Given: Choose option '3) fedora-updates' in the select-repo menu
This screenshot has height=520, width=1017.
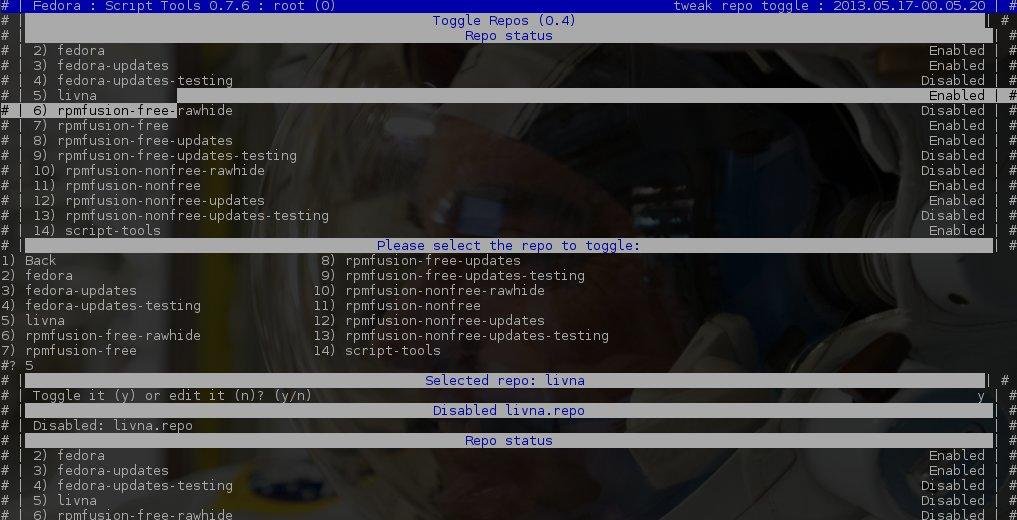Looking at the screenshot, I should (69, 290).
